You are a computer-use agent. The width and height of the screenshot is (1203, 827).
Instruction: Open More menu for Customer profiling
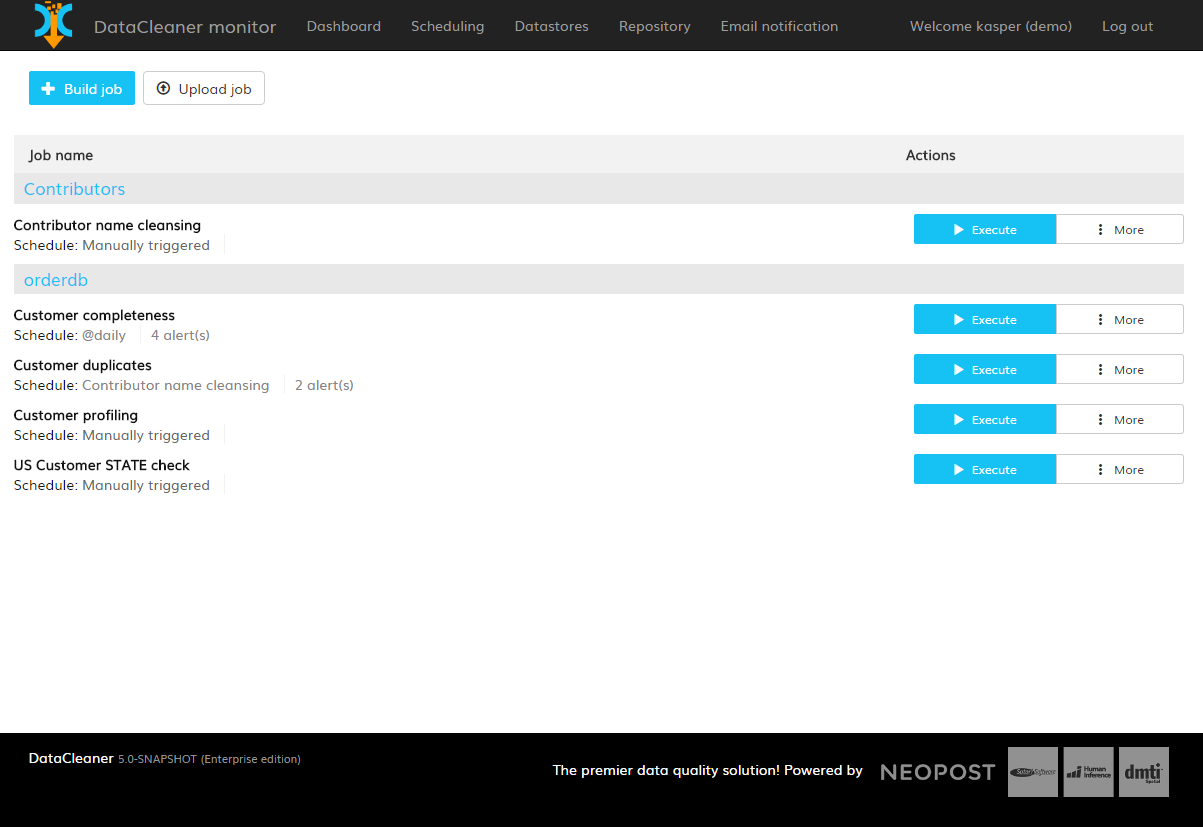[1120, 419]
